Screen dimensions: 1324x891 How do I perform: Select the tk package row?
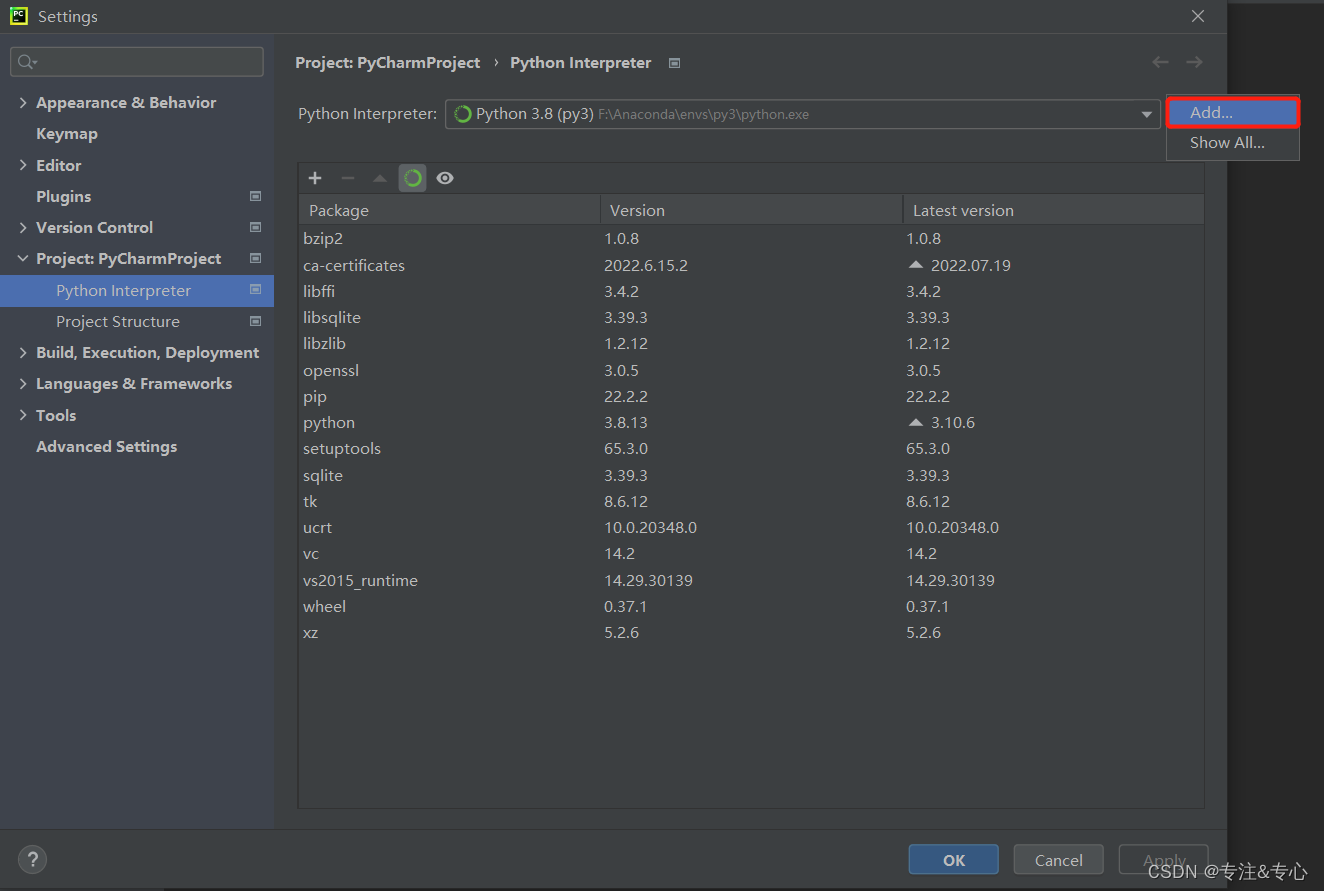coord(751,501)
